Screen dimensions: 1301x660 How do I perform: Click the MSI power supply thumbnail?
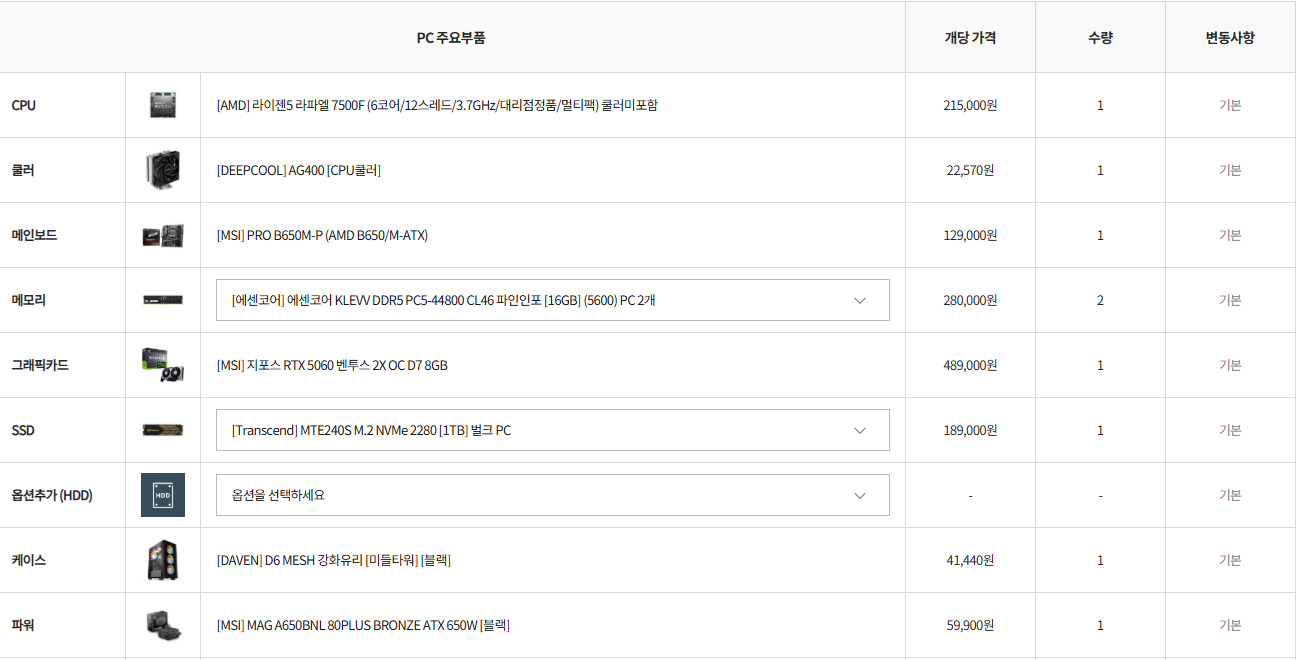point(163,625)
